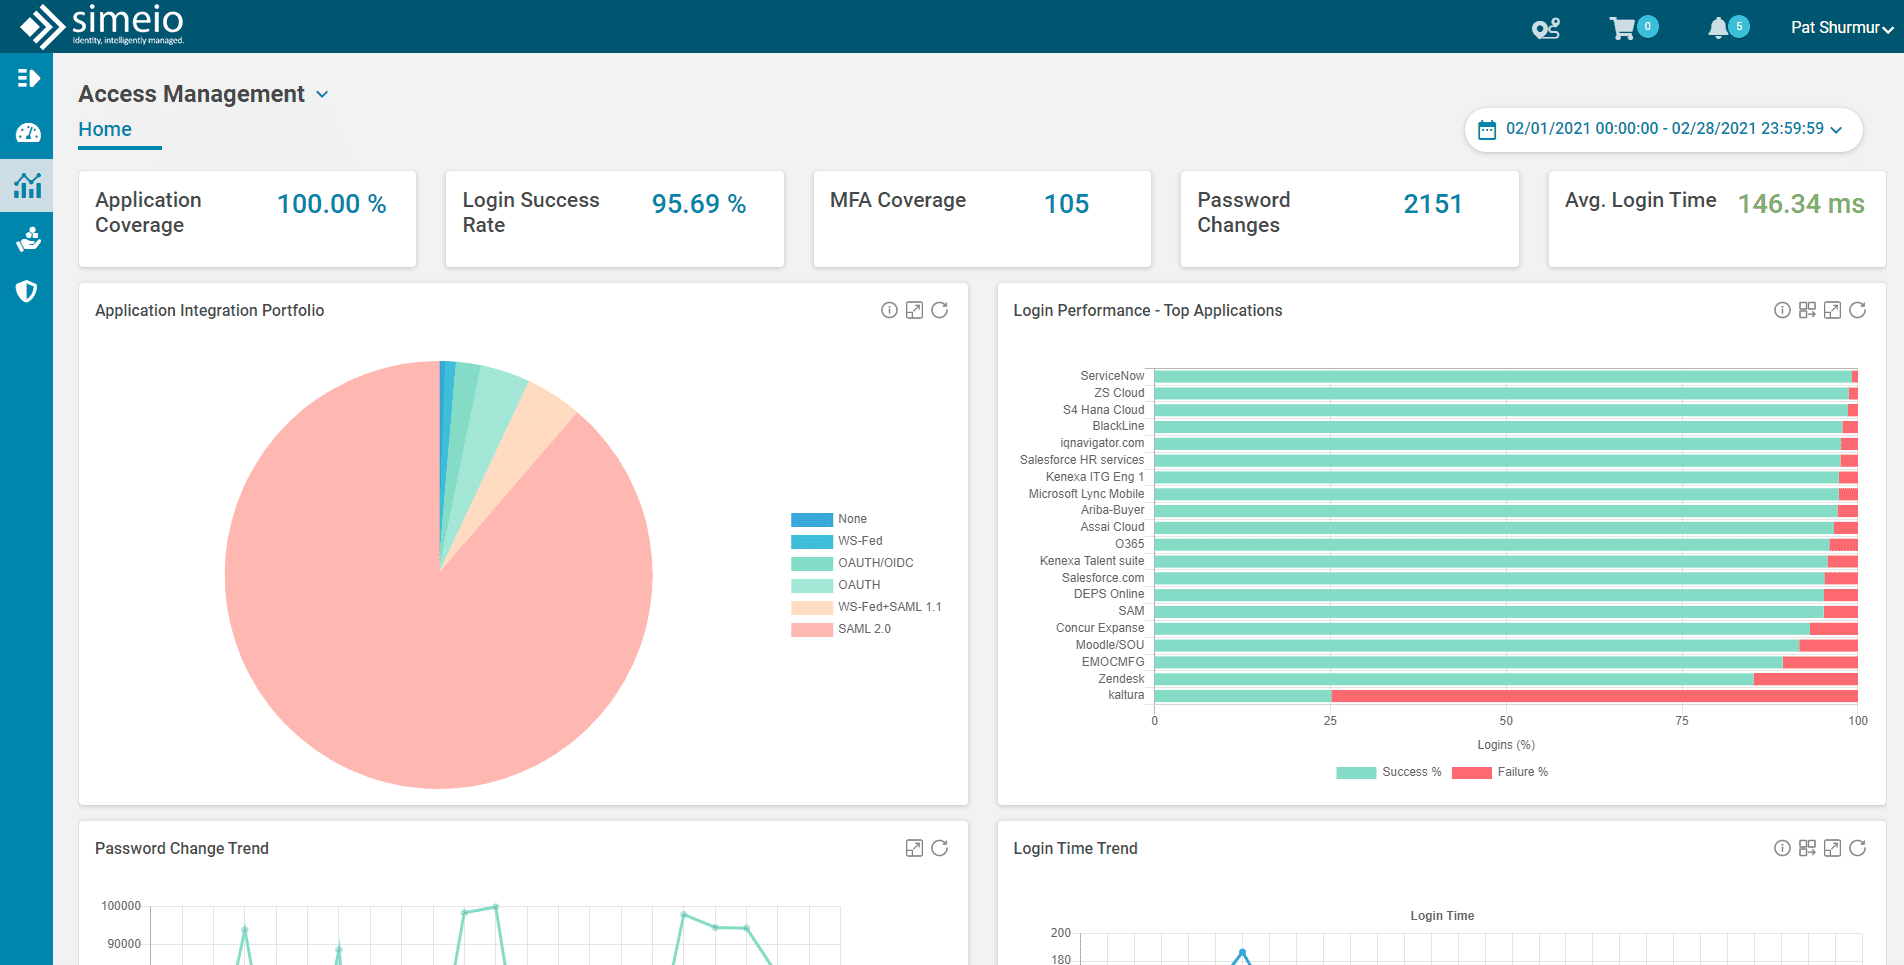Select the top list menu icon in sidebar
The width and height of the screenshot is (1904, 965).
(27, 77)
